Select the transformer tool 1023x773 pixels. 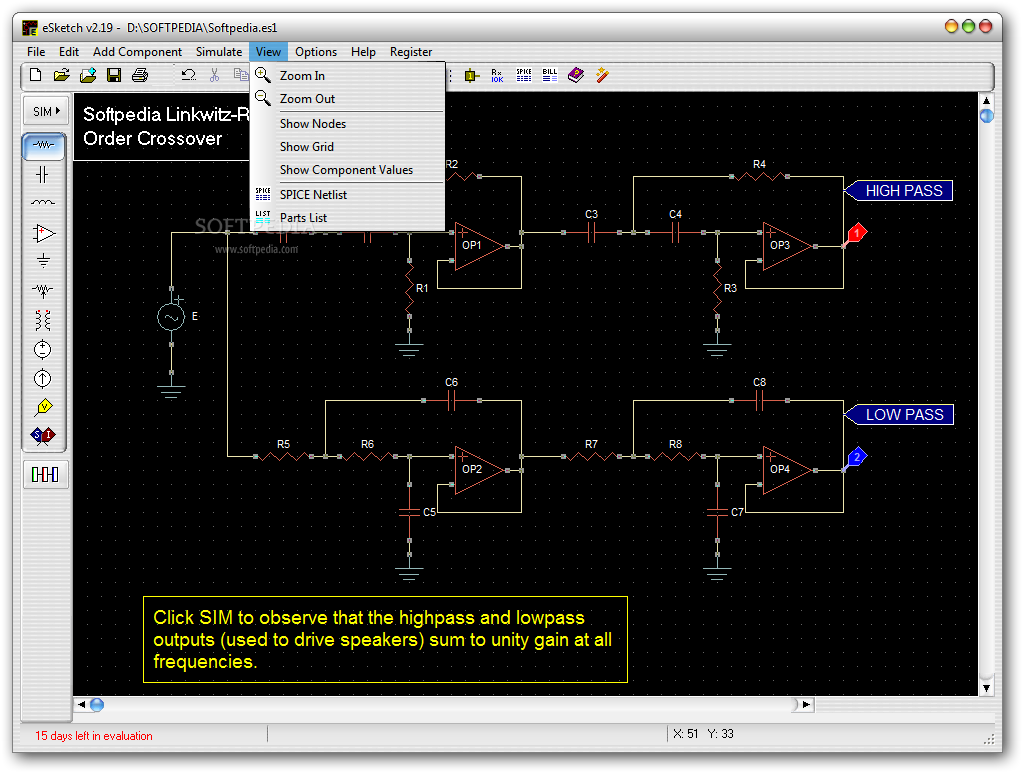[42, 320]
